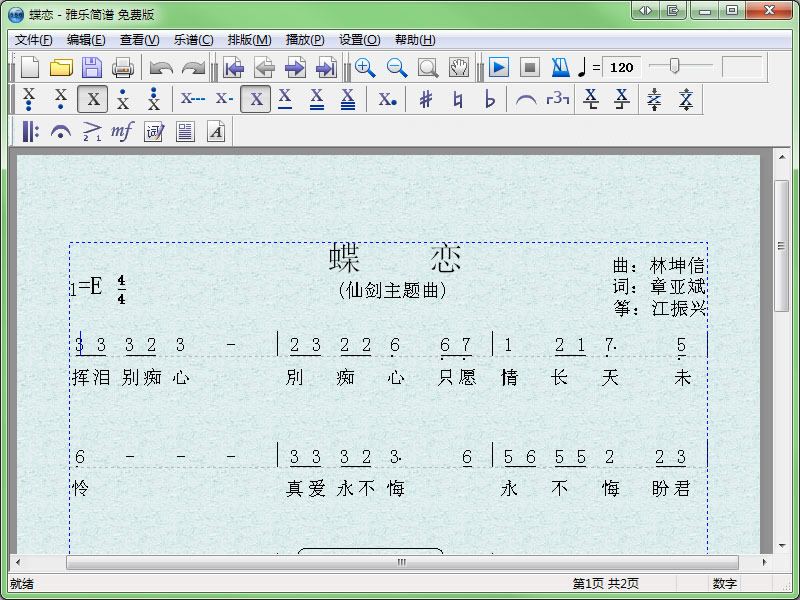Image resolution: width=800 pixels, height=600 pixels.
Task: Select the score title 蝶恋
Action: pos(395,258)
